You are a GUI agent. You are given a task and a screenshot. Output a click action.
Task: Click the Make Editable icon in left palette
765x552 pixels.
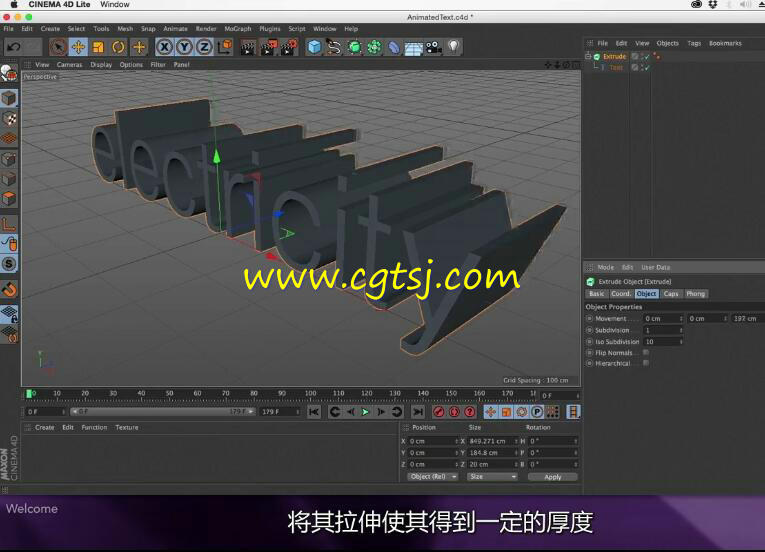click(x=9, y=74)
